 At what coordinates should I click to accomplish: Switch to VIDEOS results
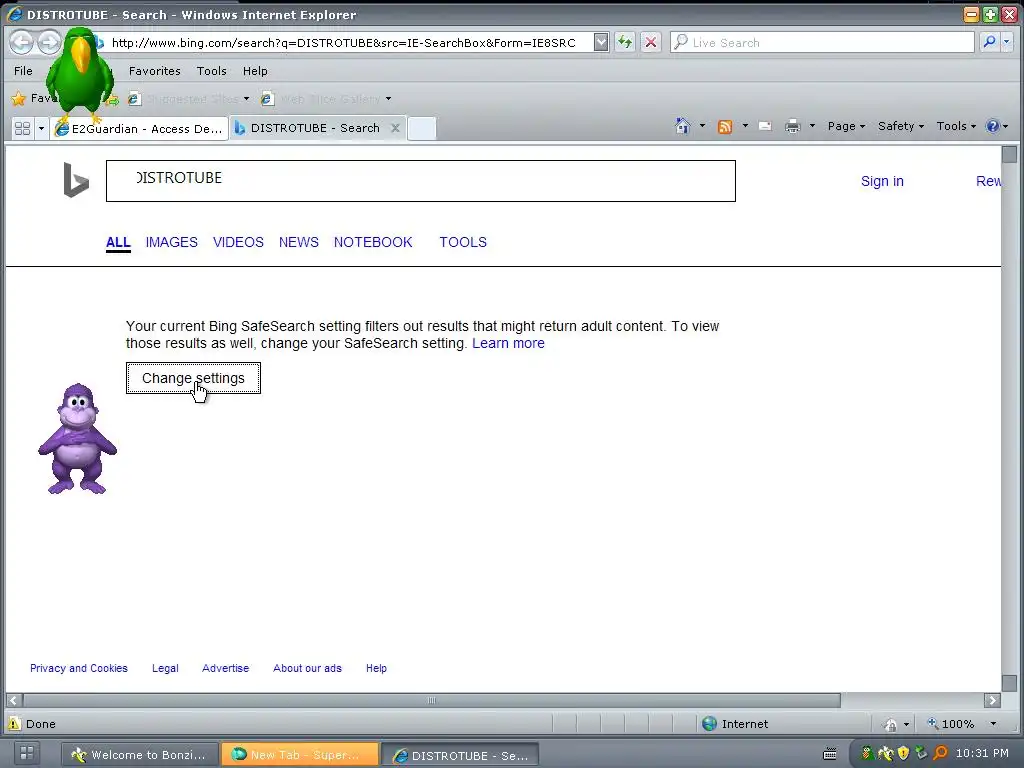click(x=238, y=242)
